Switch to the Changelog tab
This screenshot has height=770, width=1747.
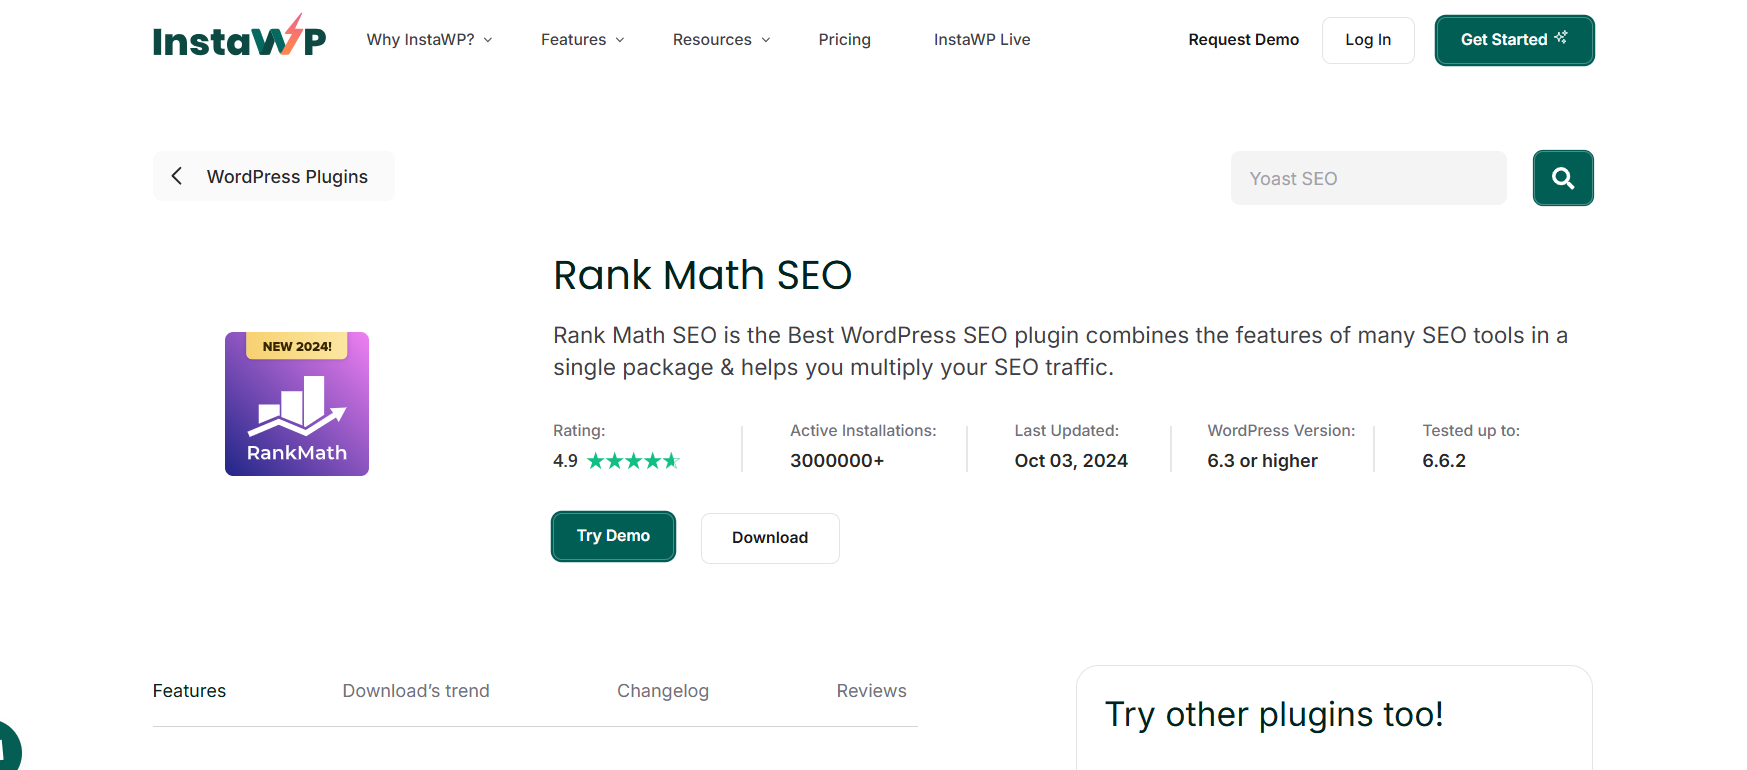pyautogui.click(x=663, y=691)
